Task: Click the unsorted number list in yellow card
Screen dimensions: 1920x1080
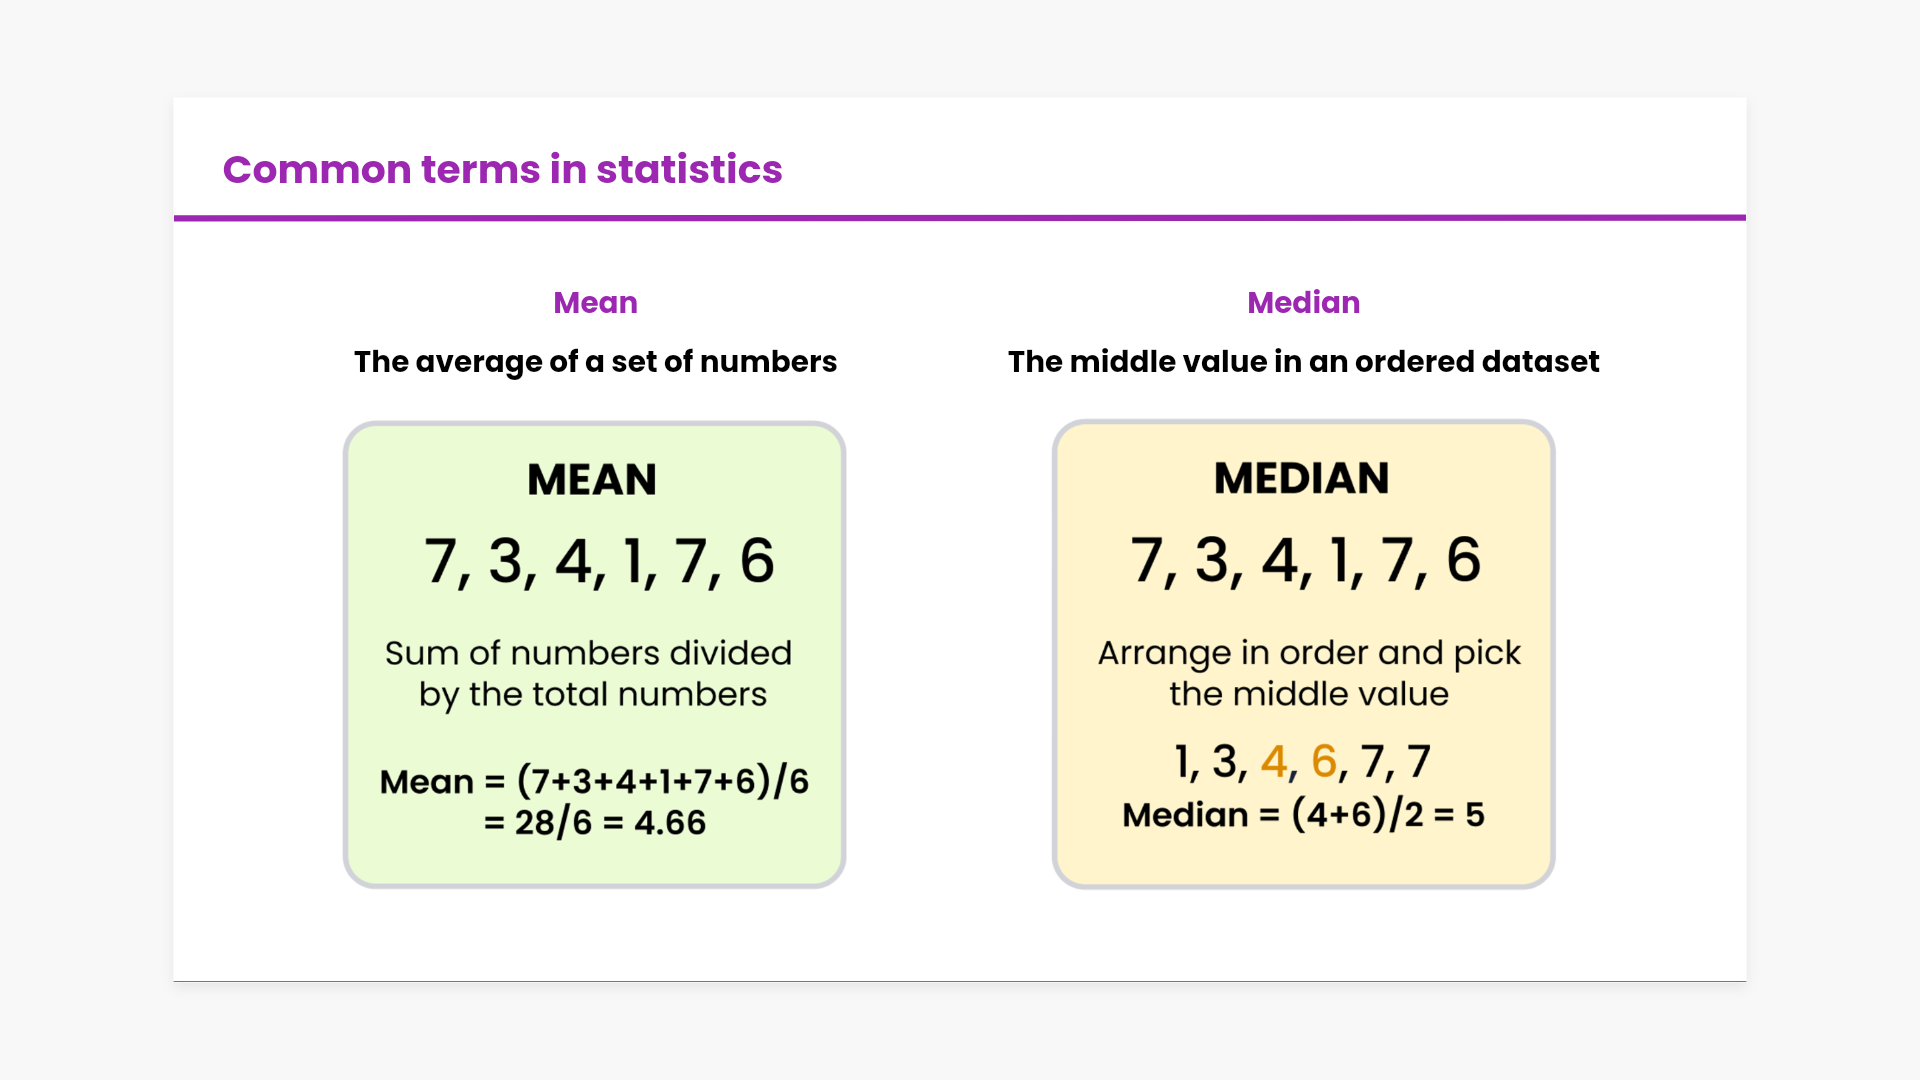Action: tap(1305, 560)
